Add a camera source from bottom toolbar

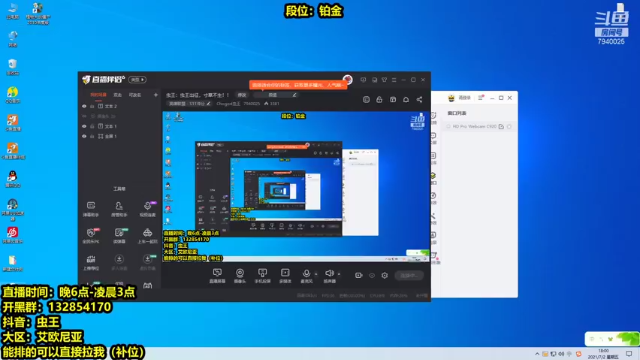[240, 276]
